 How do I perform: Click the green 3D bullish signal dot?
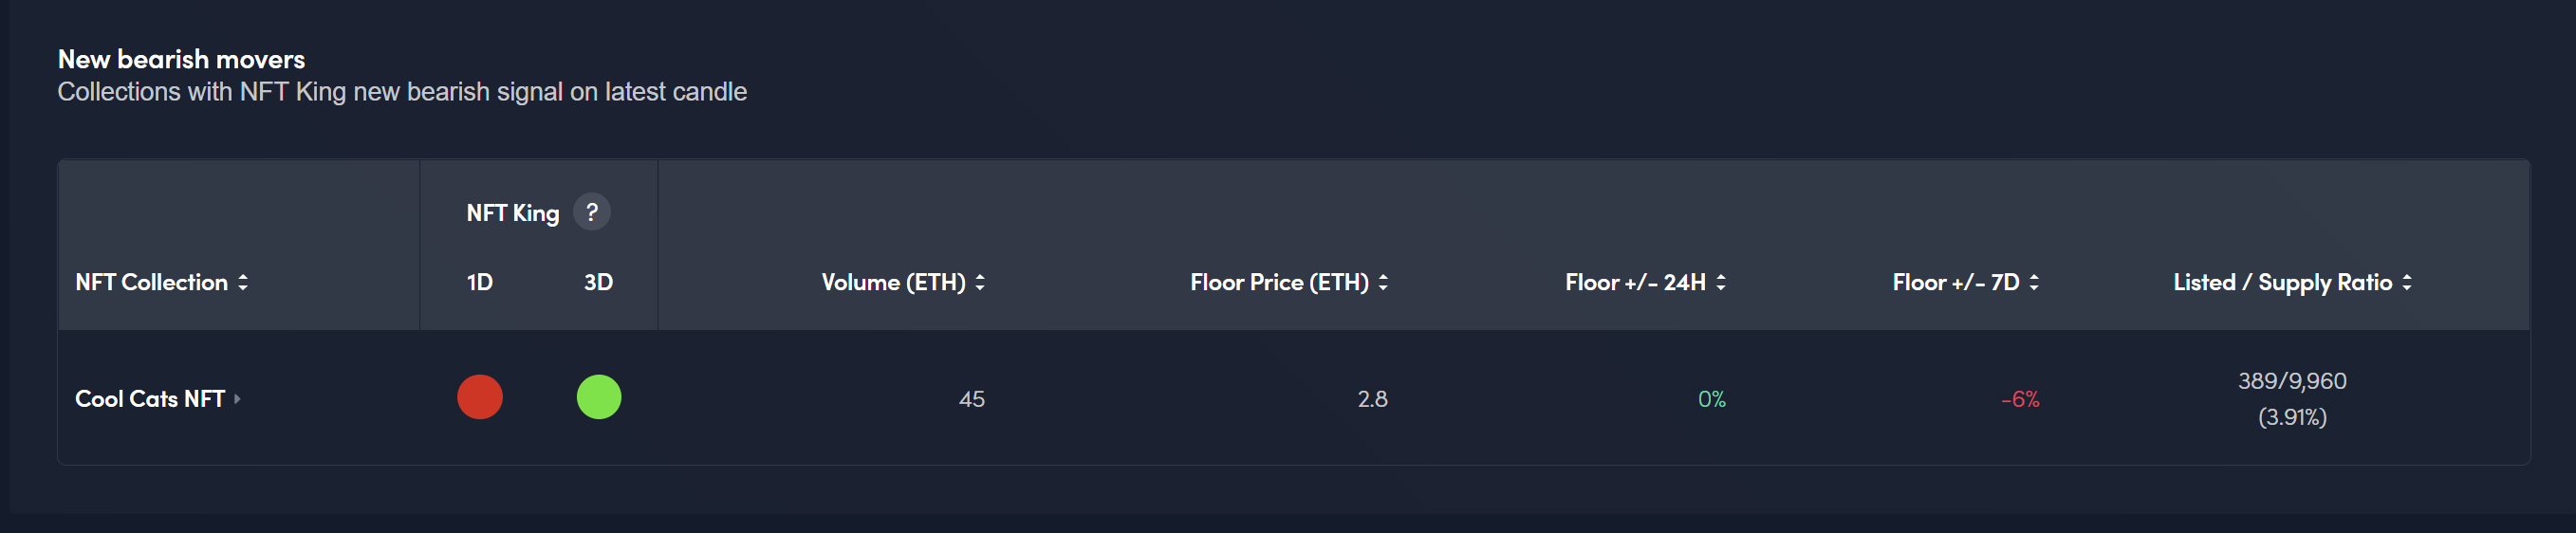click(x=599, y=397)
